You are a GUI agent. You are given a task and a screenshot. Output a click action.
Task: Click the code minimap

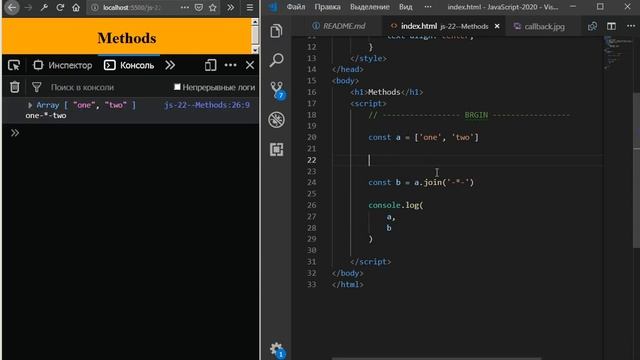[x=618, y=53]
